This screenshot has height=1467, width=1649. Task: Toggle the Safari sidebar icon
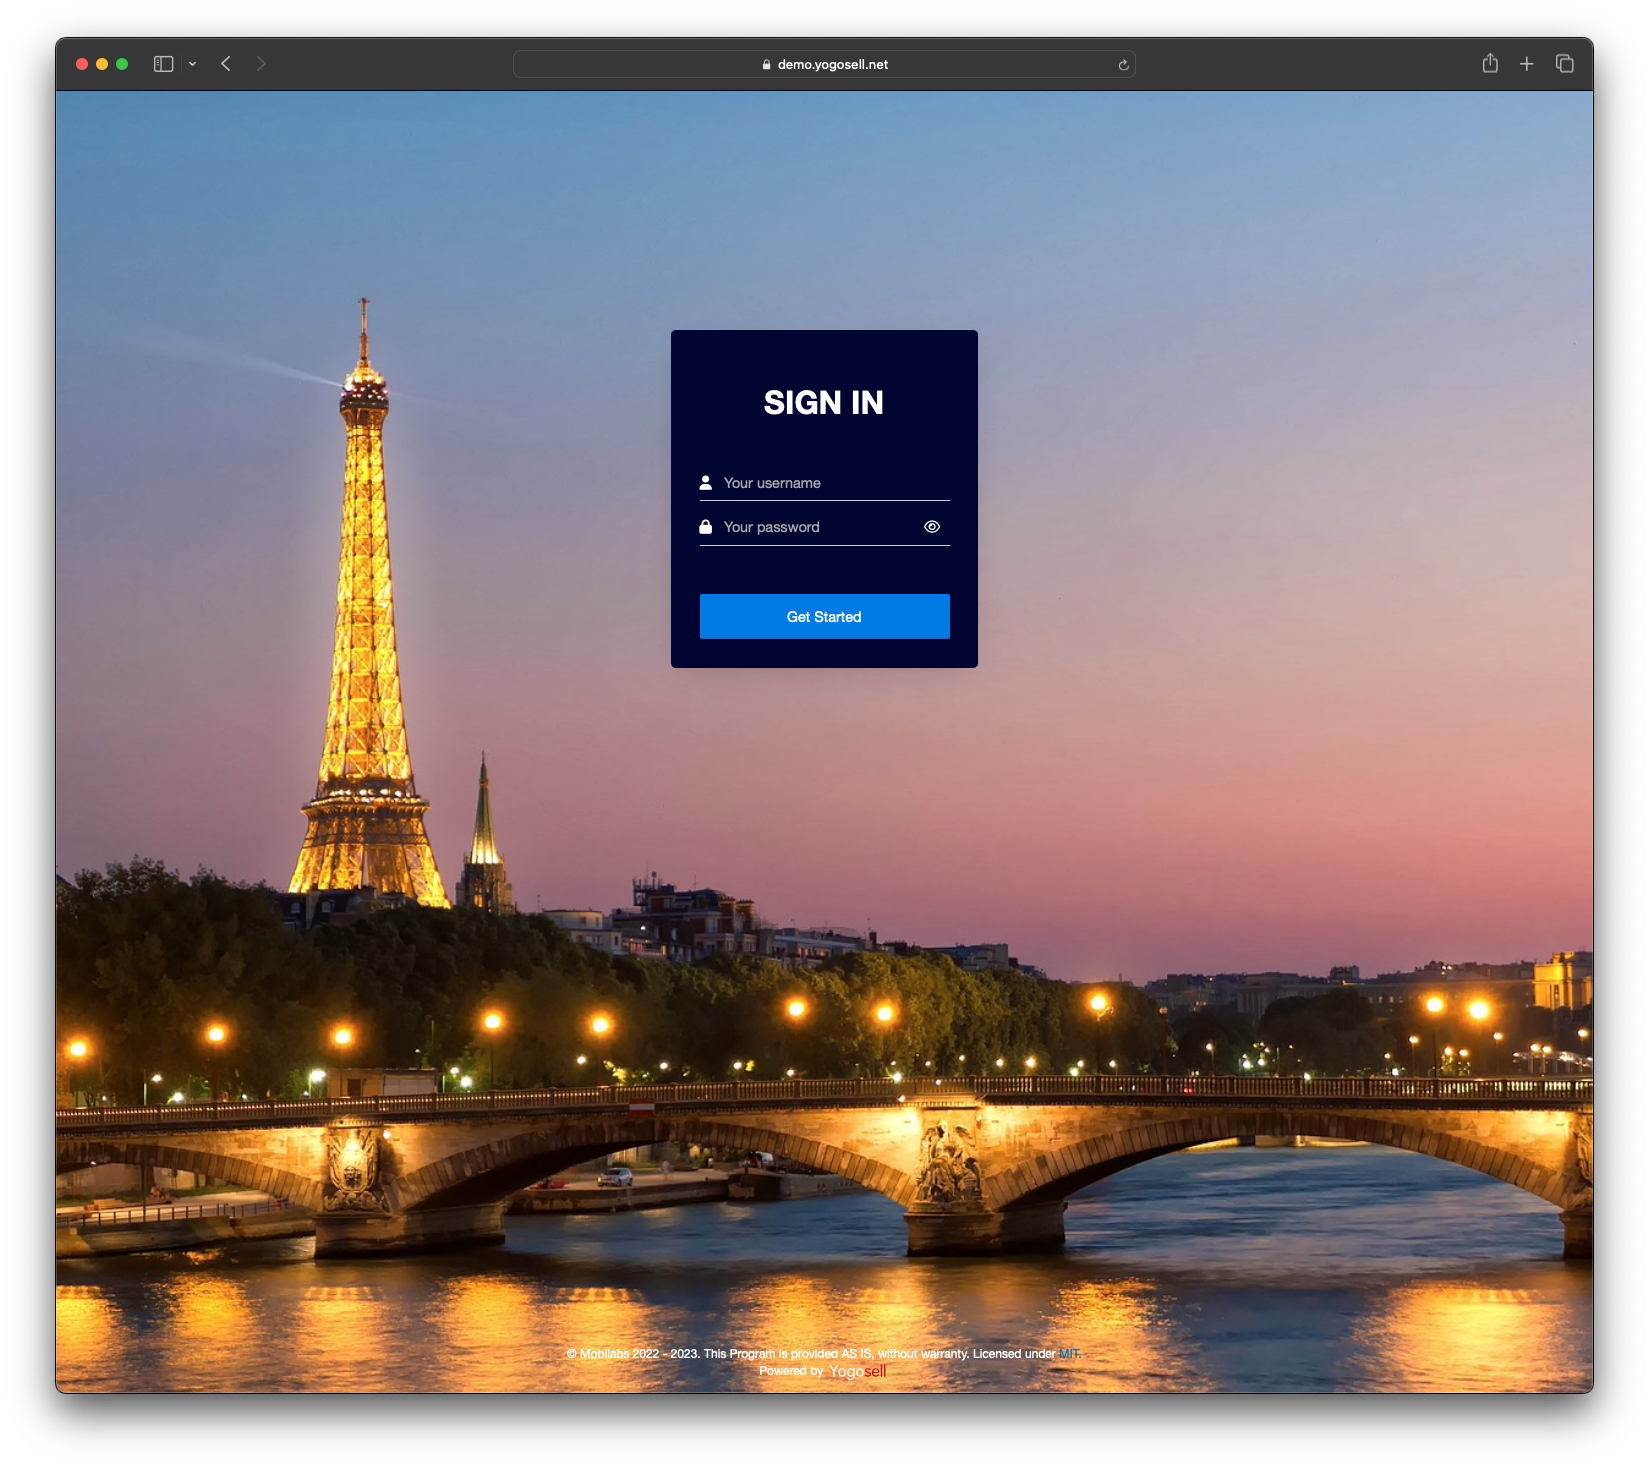pyautogui.click(x=163, y=64)
